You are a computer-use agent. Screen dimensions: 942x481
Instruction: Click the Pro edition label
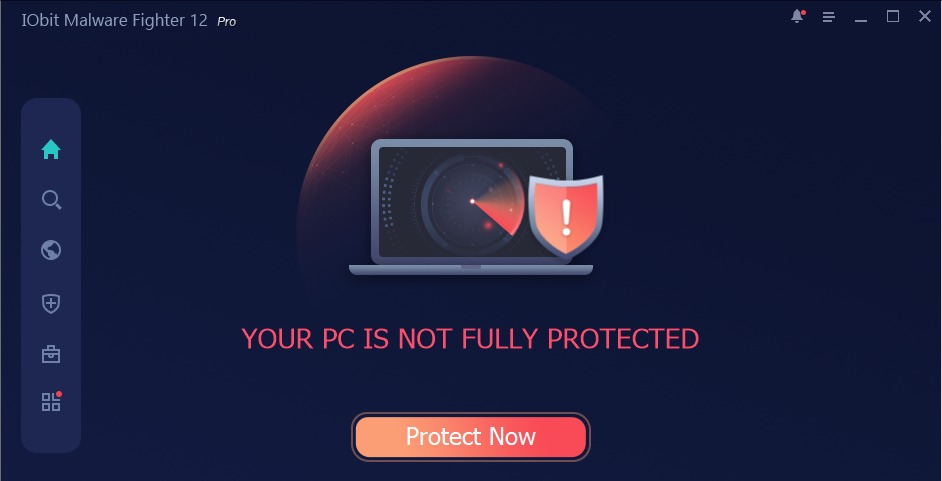pyautogui.click(x=226, y=22)
